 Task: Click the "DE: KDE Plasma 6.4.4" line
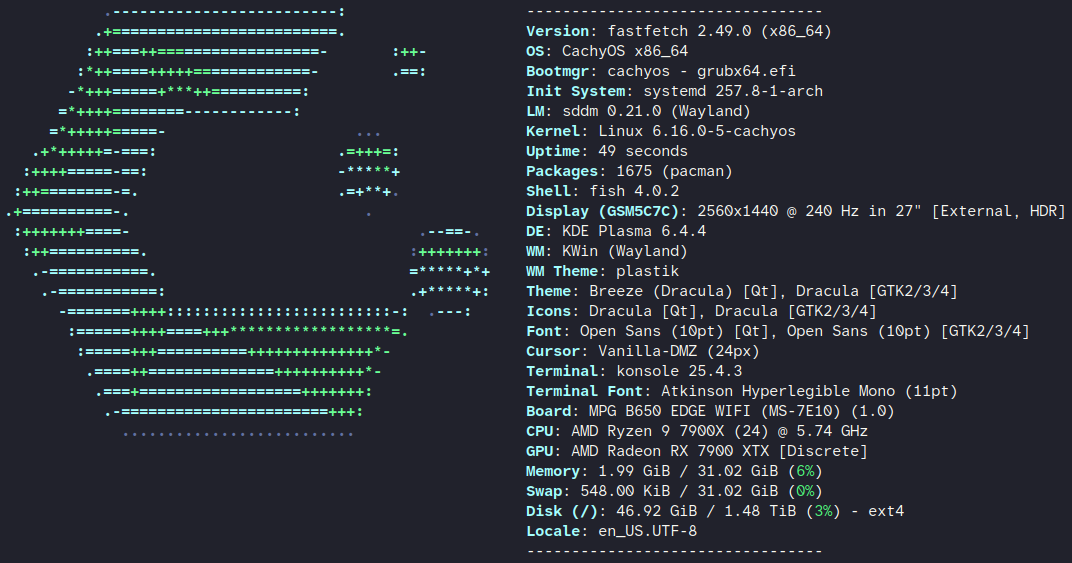[616, 231]
